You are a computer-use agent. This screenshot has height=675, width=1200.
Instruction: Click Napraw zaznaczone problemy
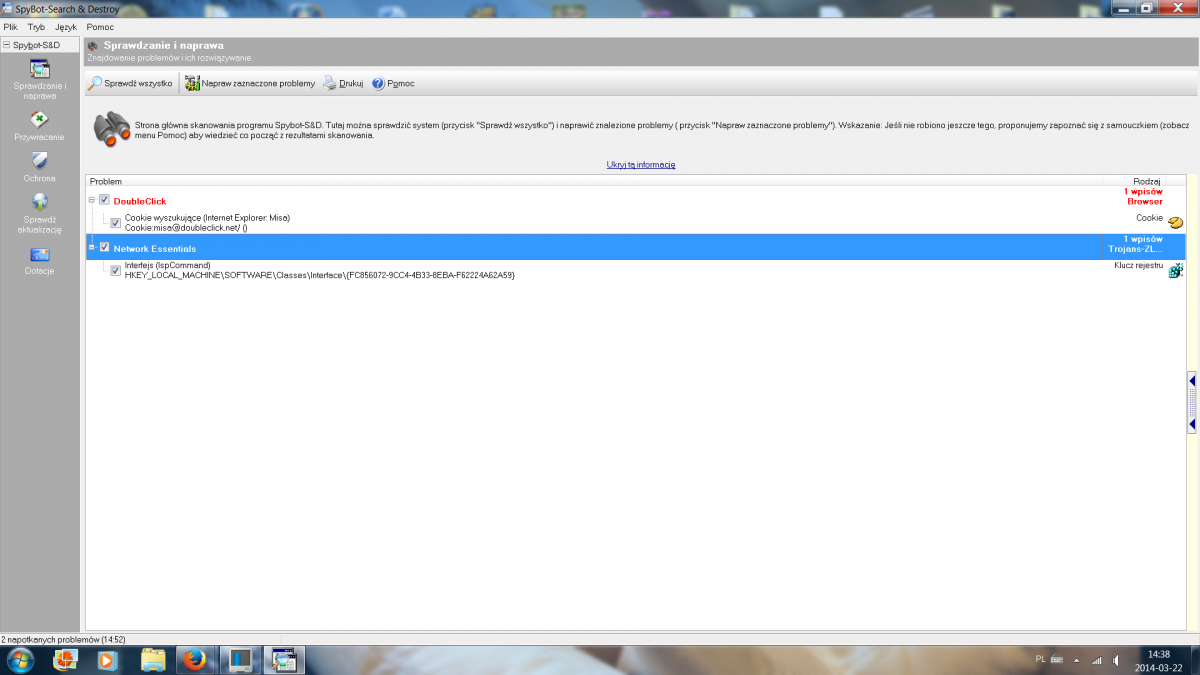(x=250, y=84)
